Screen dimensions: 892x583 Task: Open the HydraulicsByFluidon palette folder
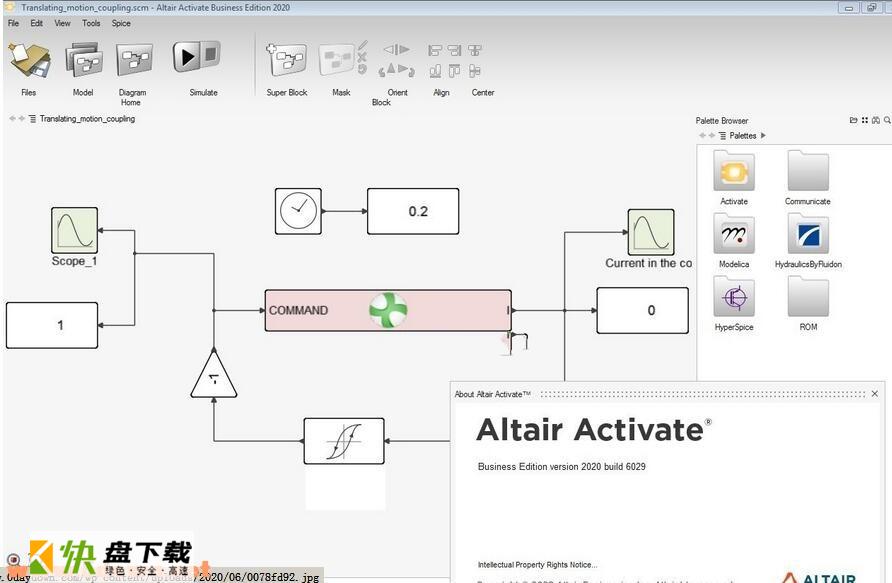pyautogui.click(x=808, y=240)
